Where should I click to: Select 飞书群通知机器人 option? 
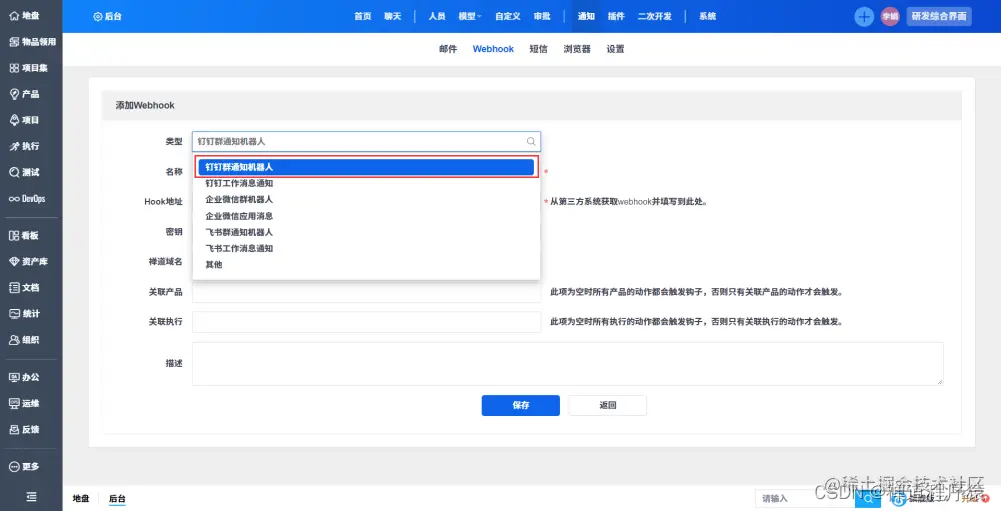(x=366, y=232)
